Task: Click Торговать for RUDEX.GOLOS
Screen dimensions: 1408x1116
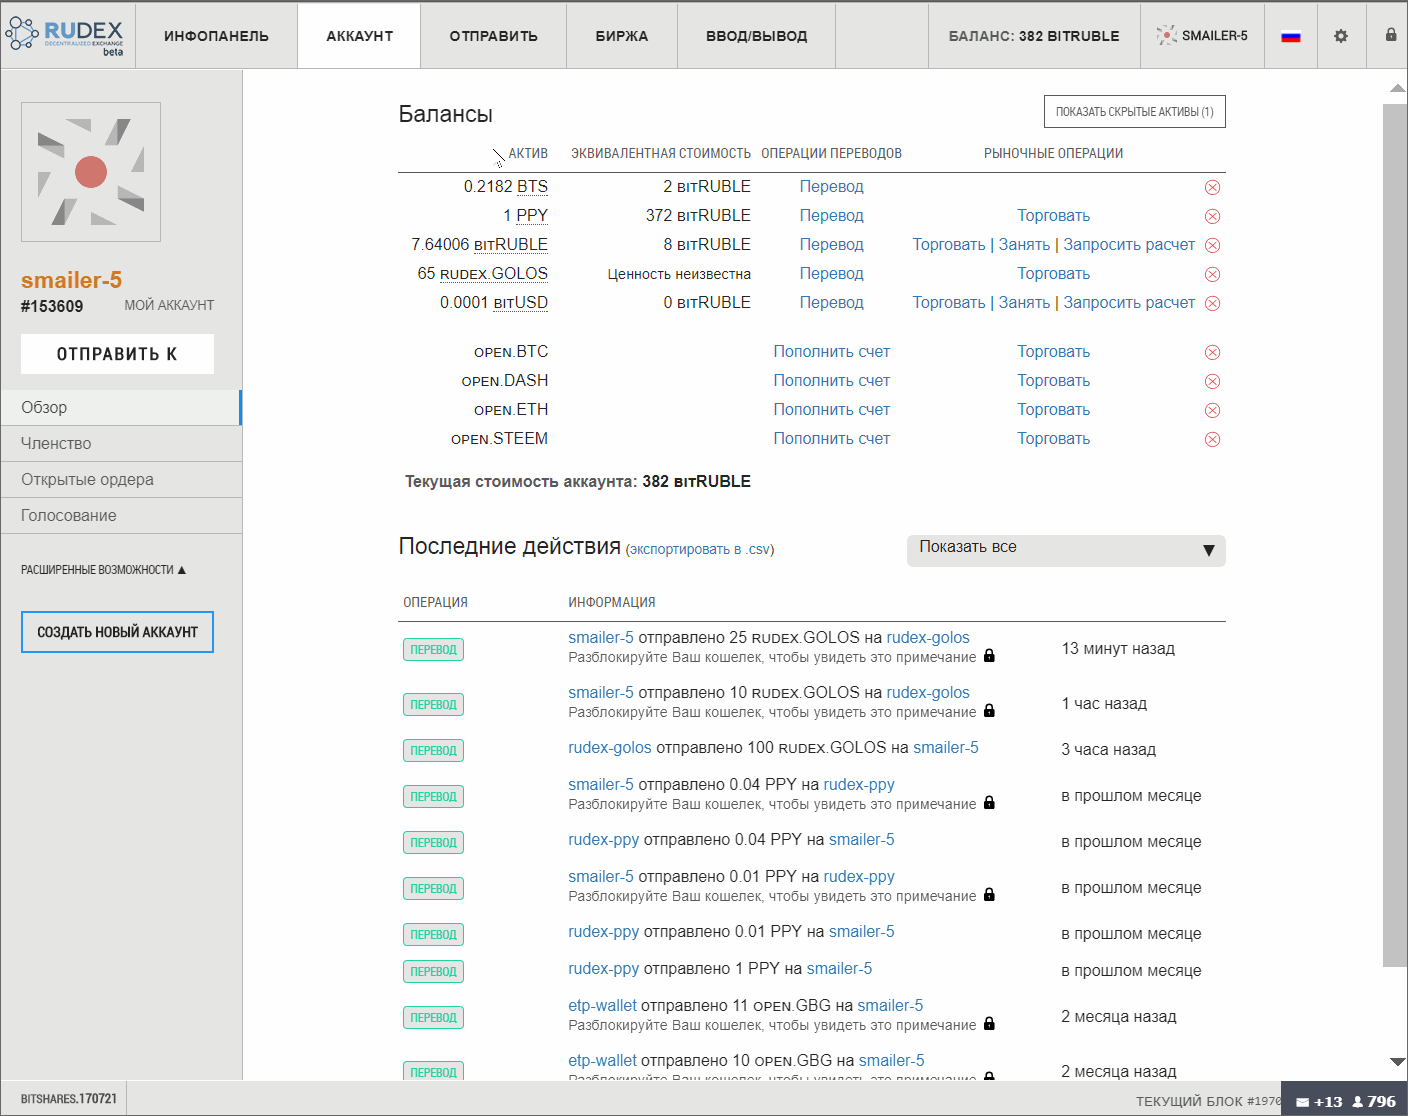Action: point(1053,274)
